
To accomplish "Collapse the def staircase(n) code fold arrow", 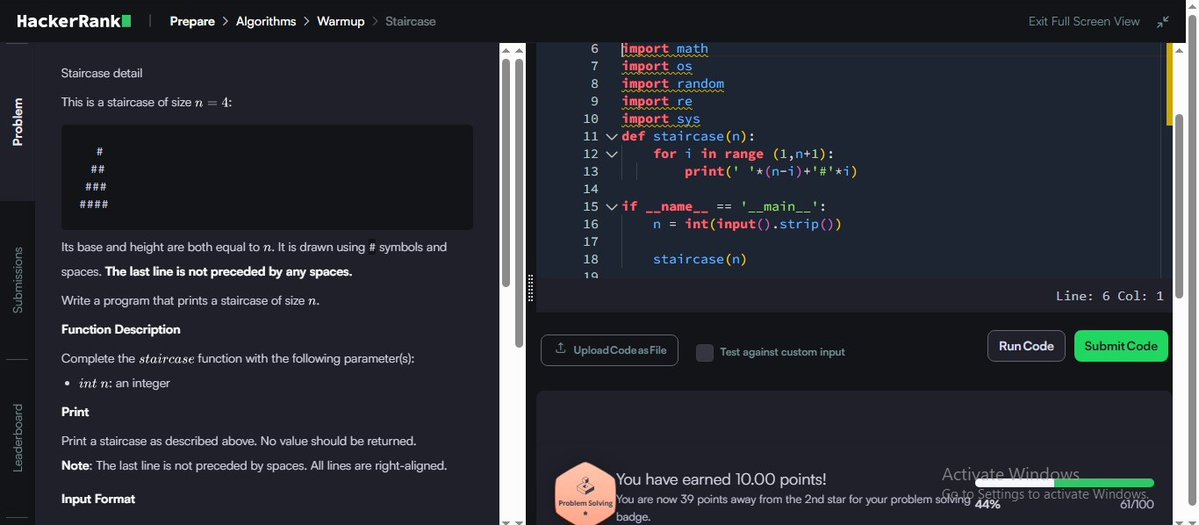I will tap(611, 137).
